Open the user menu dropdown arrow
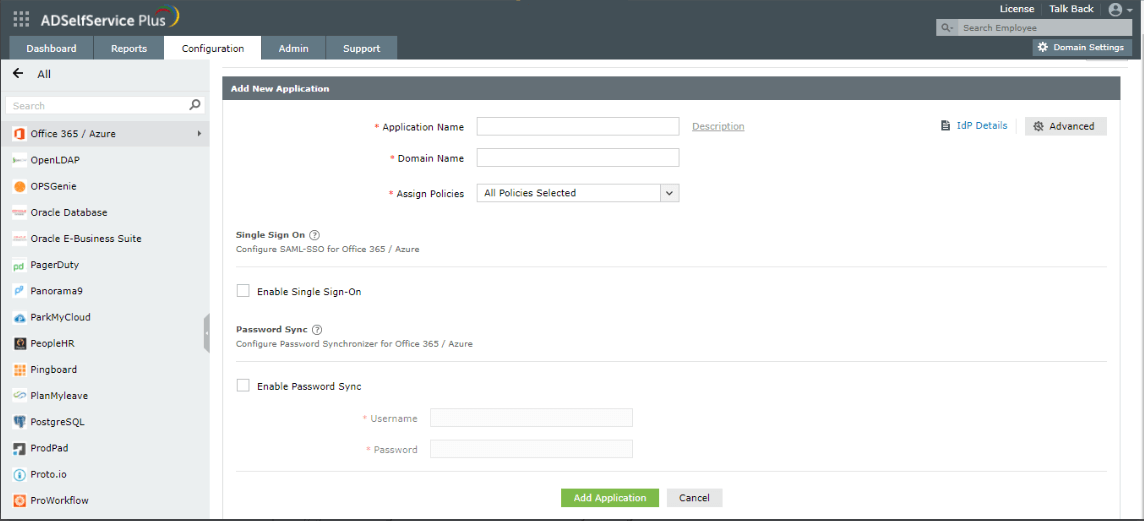The height and width of the screenshot is (521, 1144). click(x=1129, y=10)
